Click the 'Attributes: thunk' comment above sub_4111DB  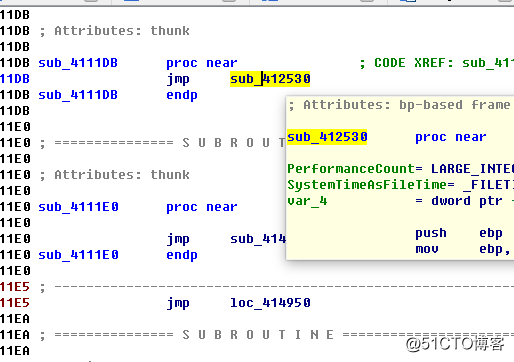tap(115, 31)
